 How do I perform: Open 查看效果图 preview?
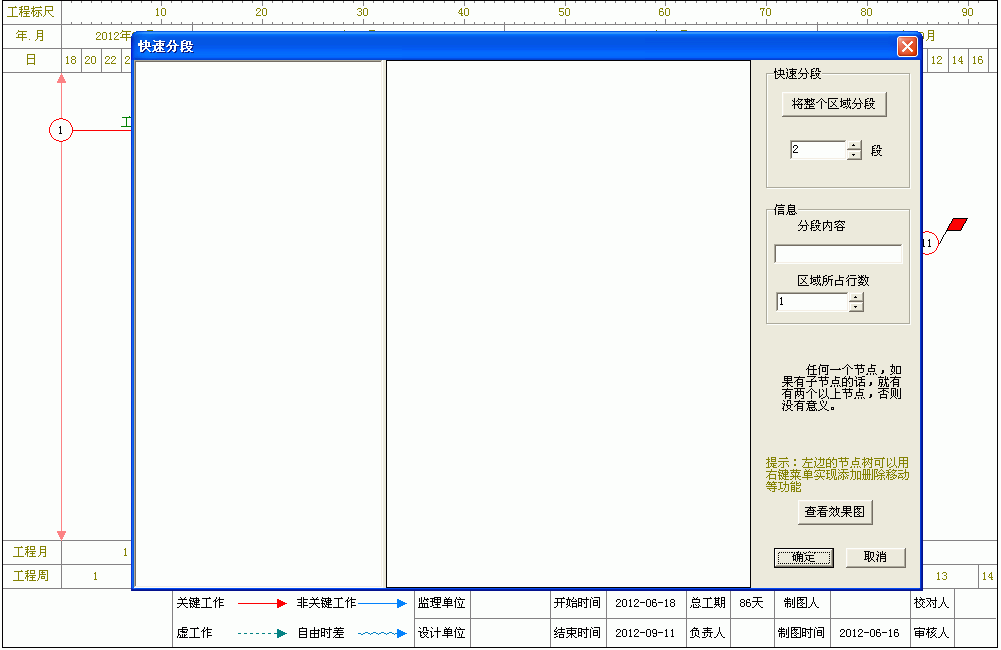point(835,512)
